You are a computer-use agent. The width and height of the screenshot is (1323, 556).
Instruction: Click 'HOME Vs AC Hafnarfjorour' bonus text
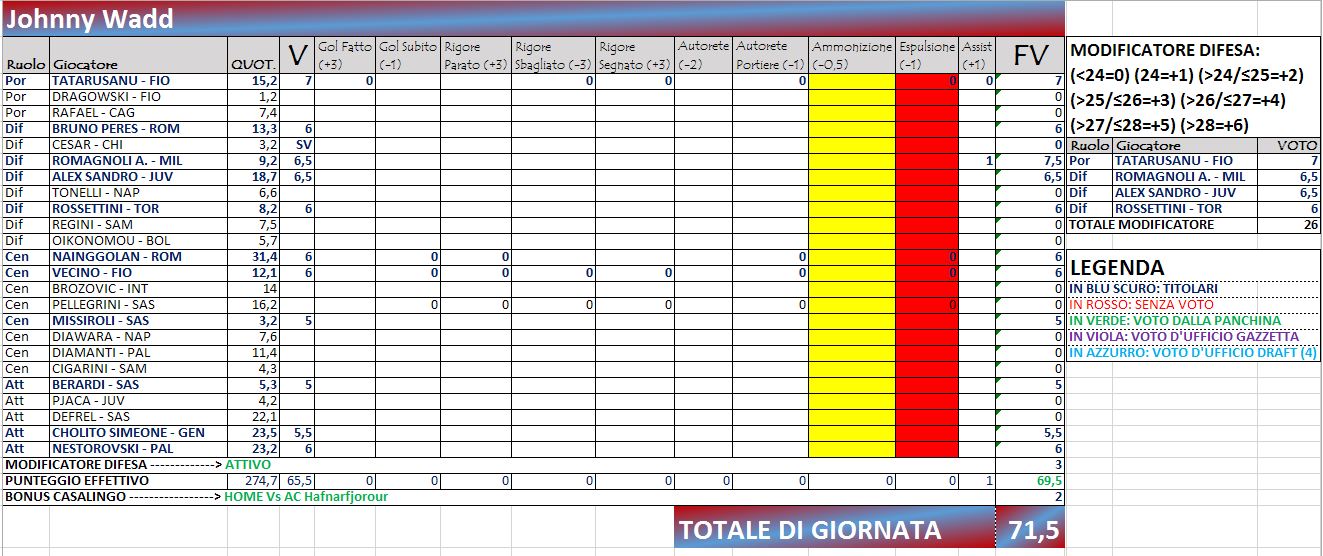(306, 496)
